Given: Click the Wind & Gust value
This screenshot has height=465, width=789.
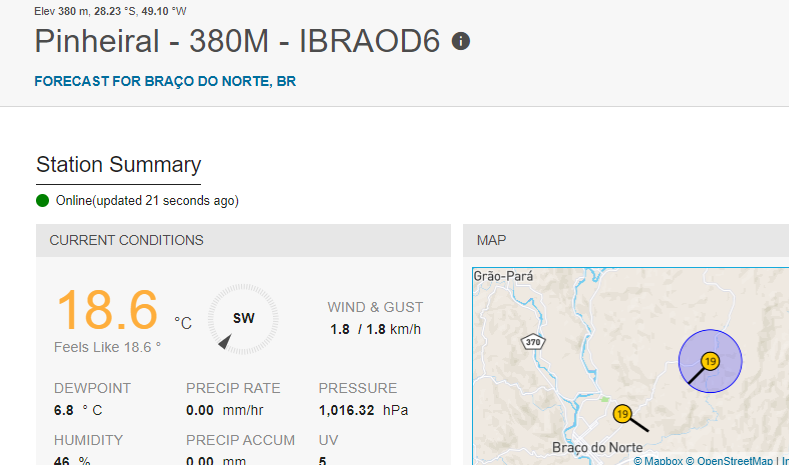Looking at the screenshot, I should [375, 329].
